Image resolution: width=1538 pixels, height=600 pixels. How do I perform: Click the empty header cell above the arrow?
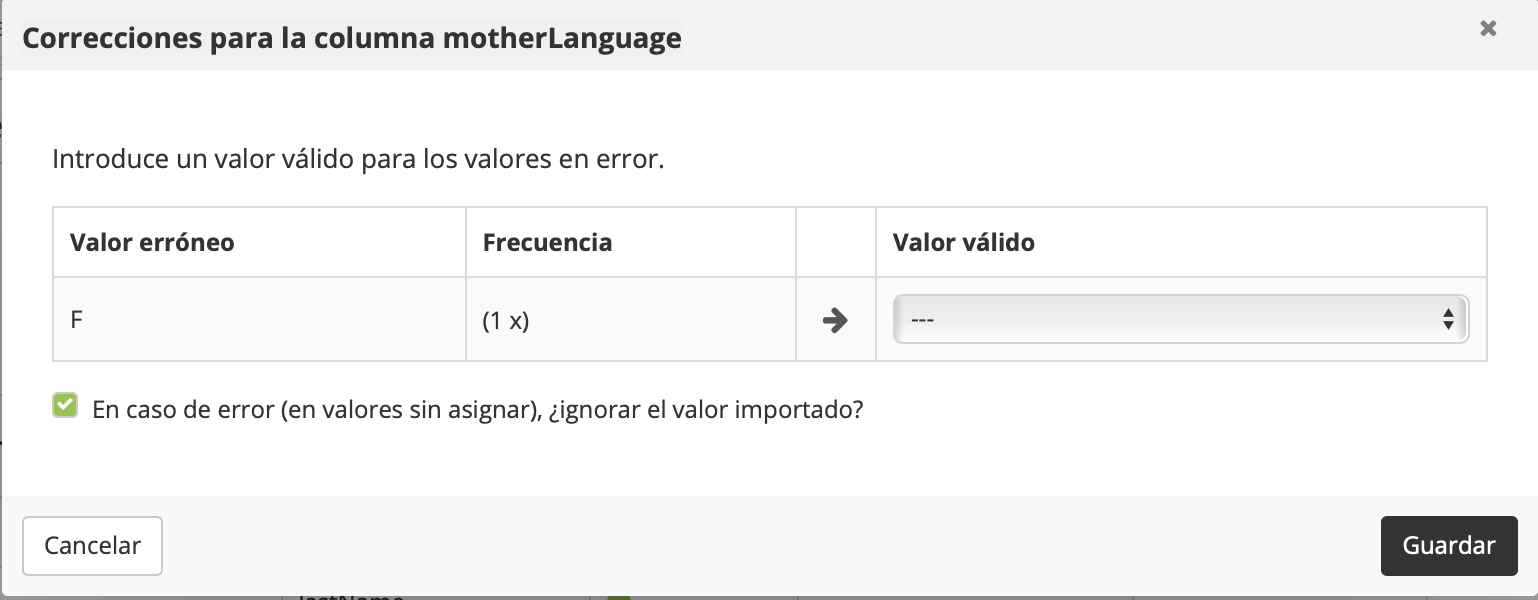[x=835, y=243]
